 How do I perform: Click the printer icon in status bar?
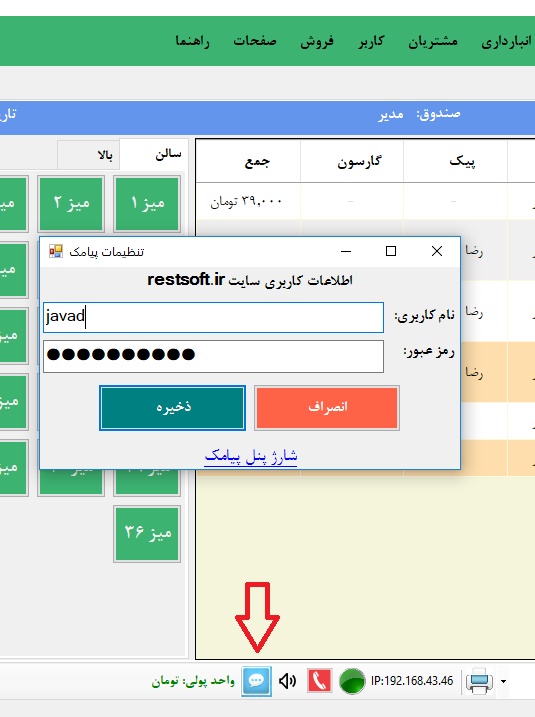(x=479, y=681)
